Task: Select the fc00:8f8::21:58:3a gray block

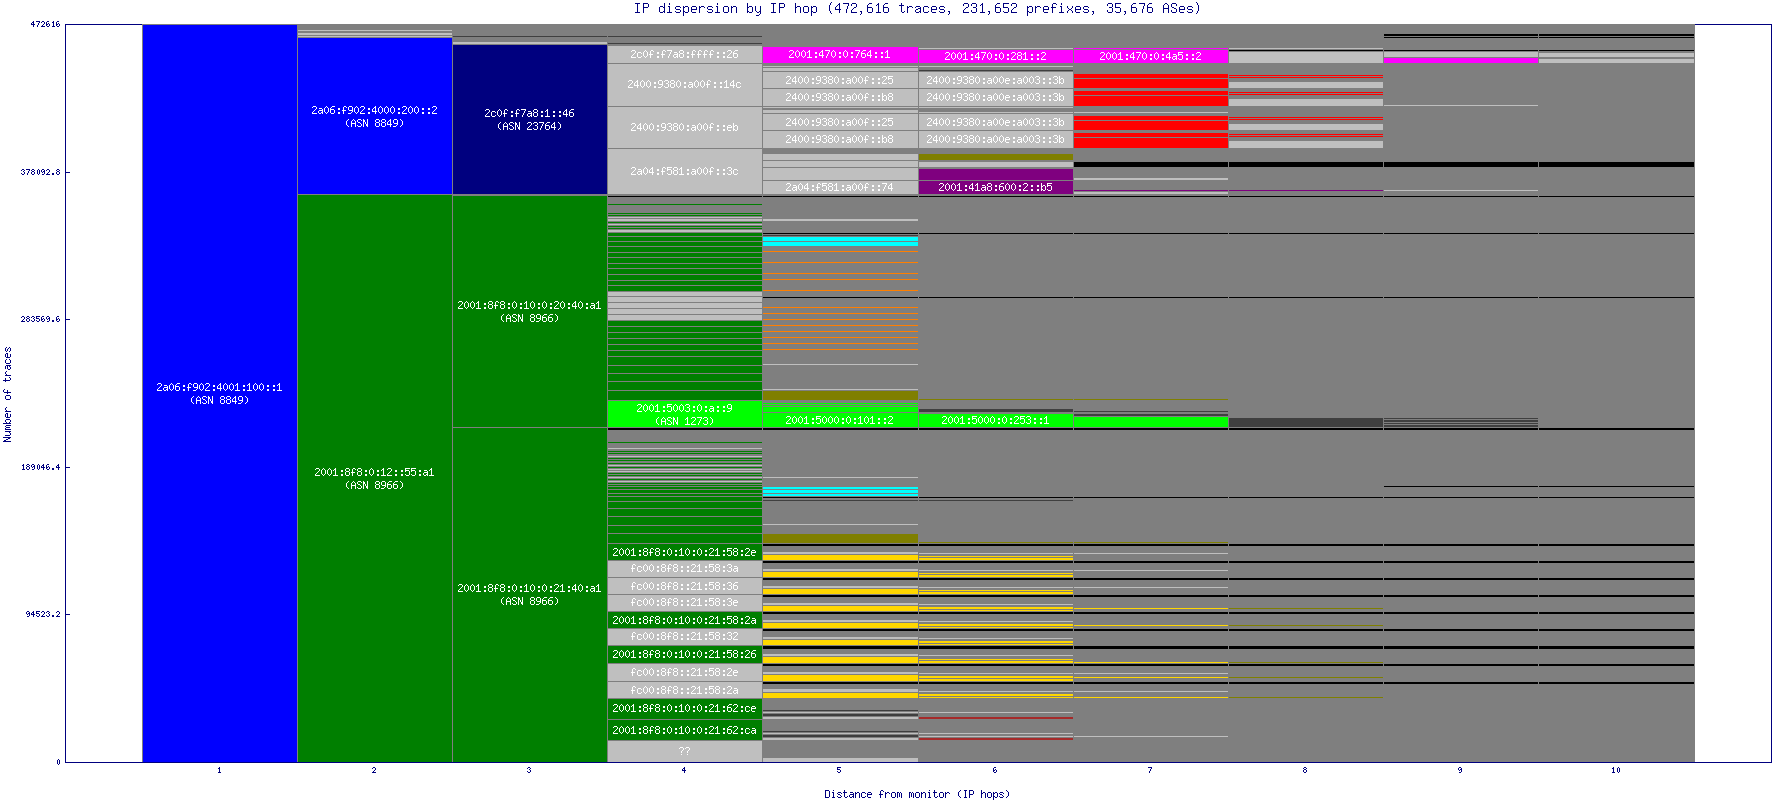Action: [684, 569]
